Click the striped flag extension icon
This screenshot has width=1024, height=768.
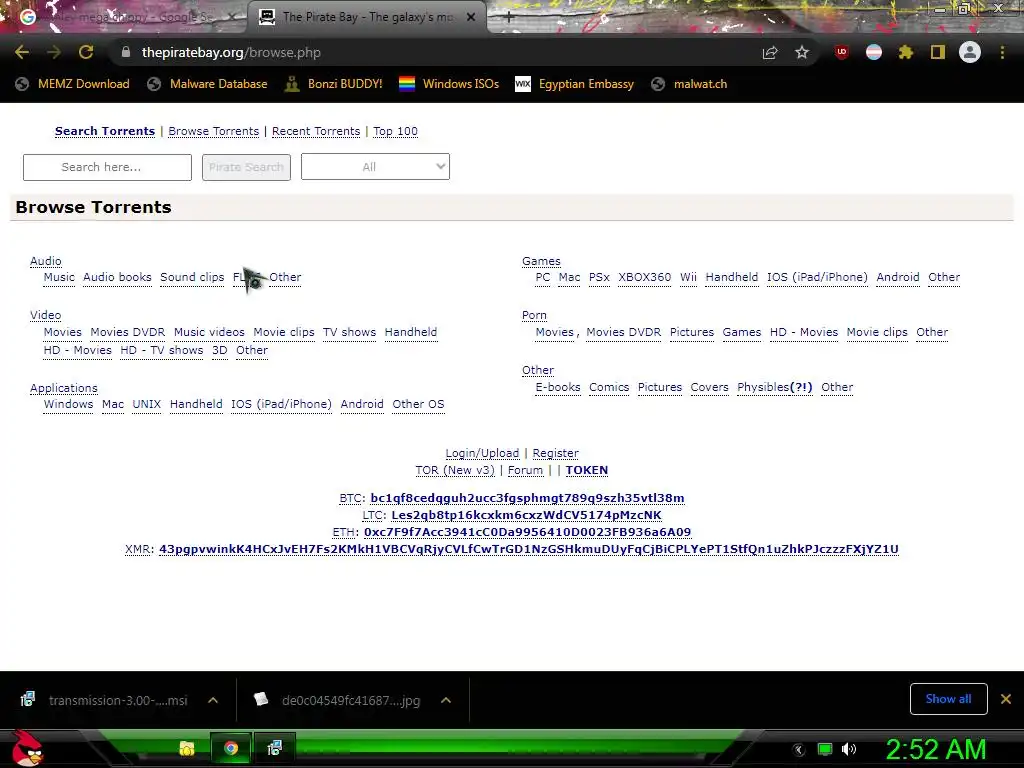click(x=874, y=52)
